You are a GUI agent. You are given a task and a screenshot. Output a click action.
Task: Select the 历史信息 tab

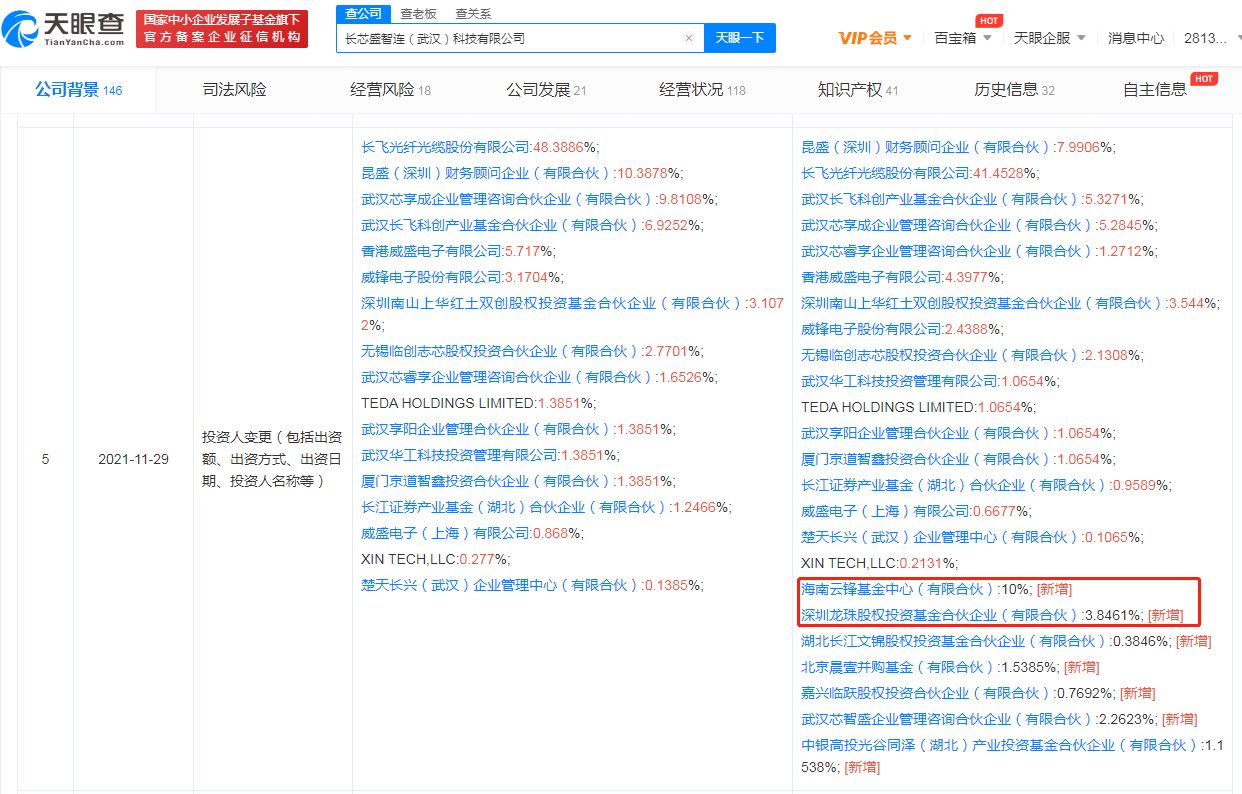pos(1015,90)
